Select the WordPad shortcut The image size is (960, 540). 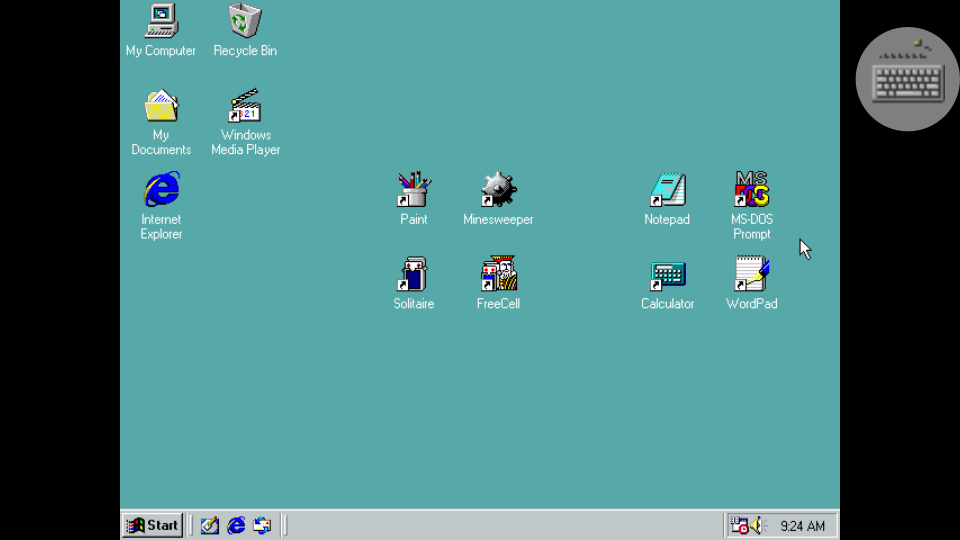pyautogui.click(x=751, y=274)
